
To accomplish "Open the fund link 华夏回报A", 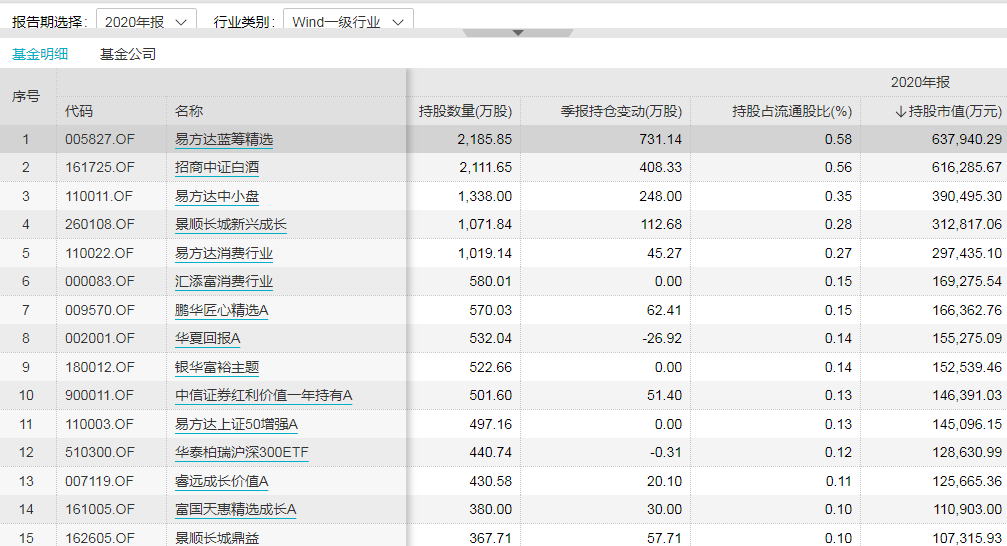I will [x=207, y=339].
